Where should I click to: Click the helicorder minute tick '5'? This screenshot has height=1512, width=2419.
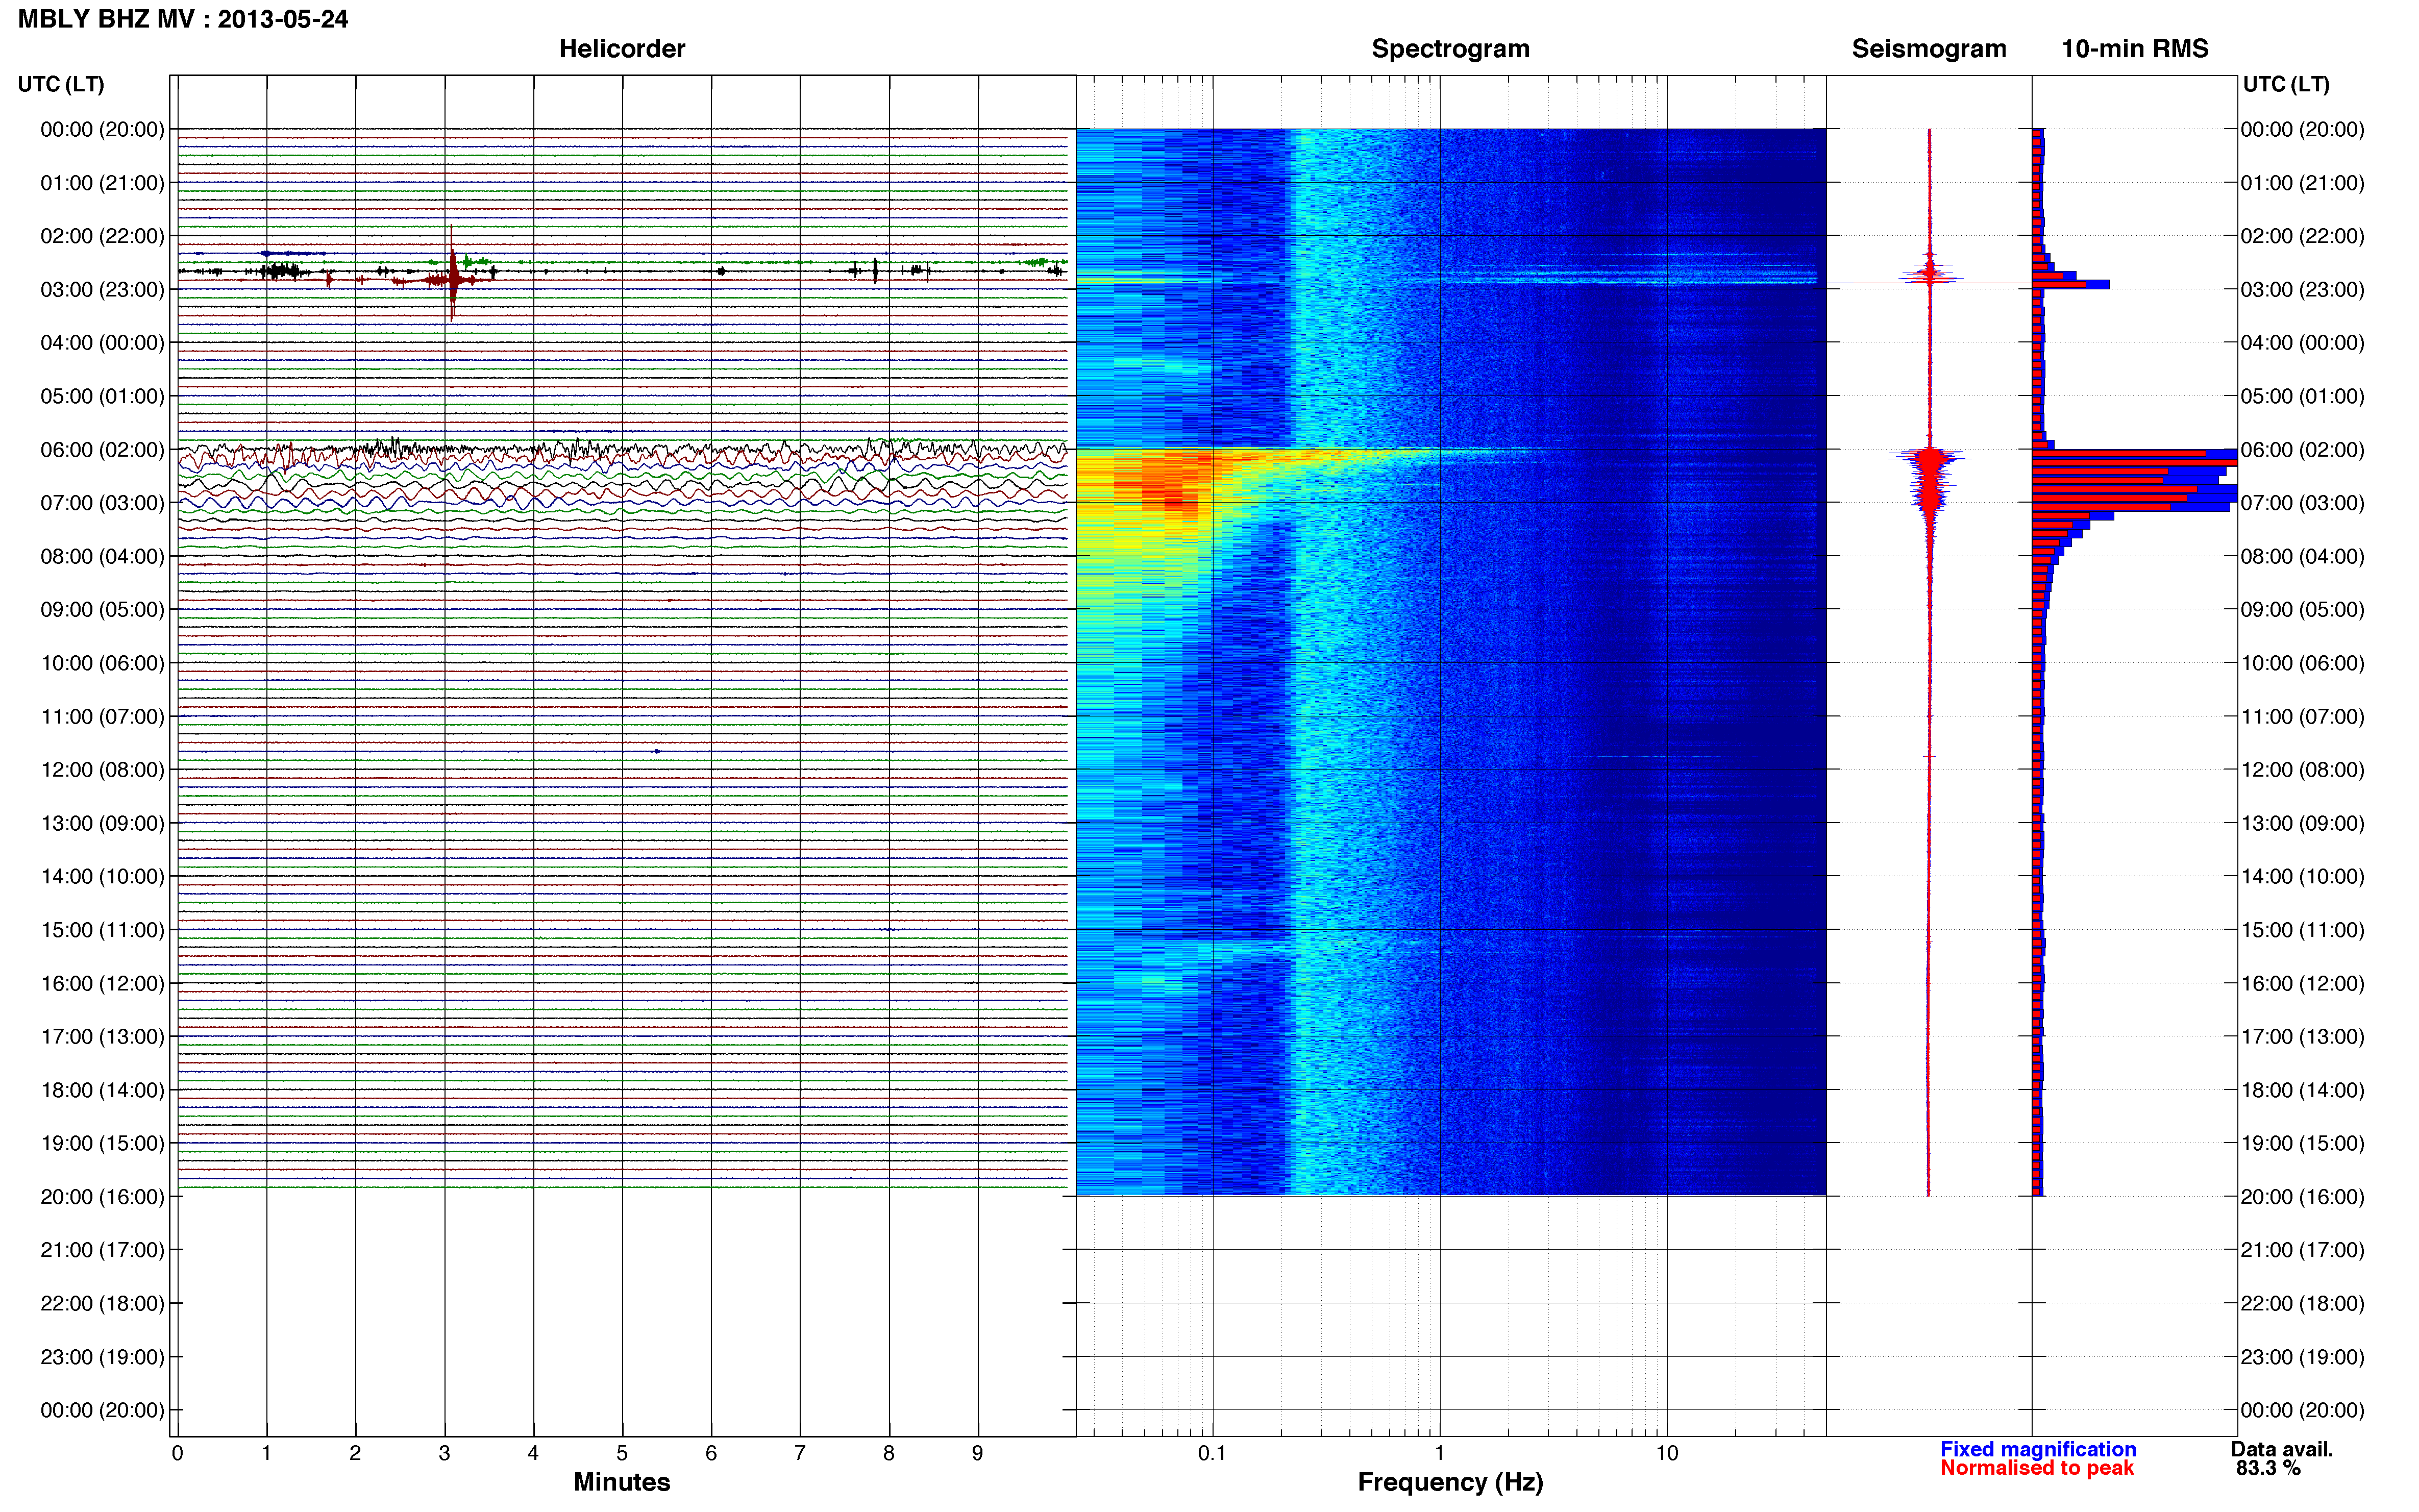point(622,1453)
